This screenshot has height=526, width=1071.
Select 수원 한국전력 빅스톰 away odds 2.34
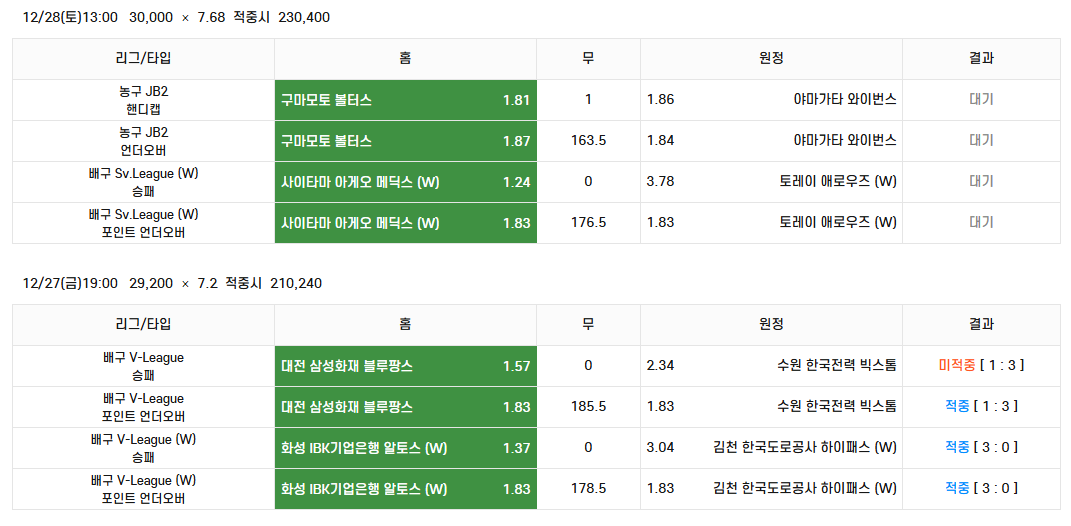pos(771,366)
